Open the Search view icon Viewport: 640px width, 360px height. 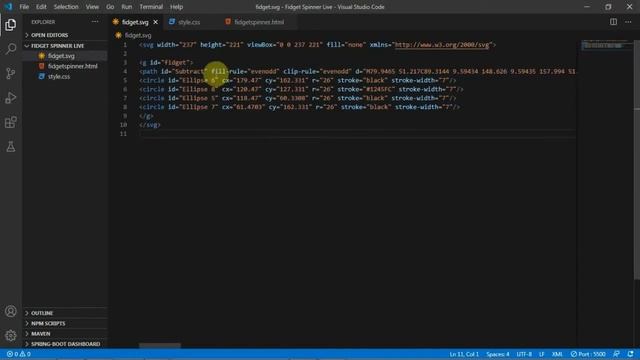click(11, 49)
